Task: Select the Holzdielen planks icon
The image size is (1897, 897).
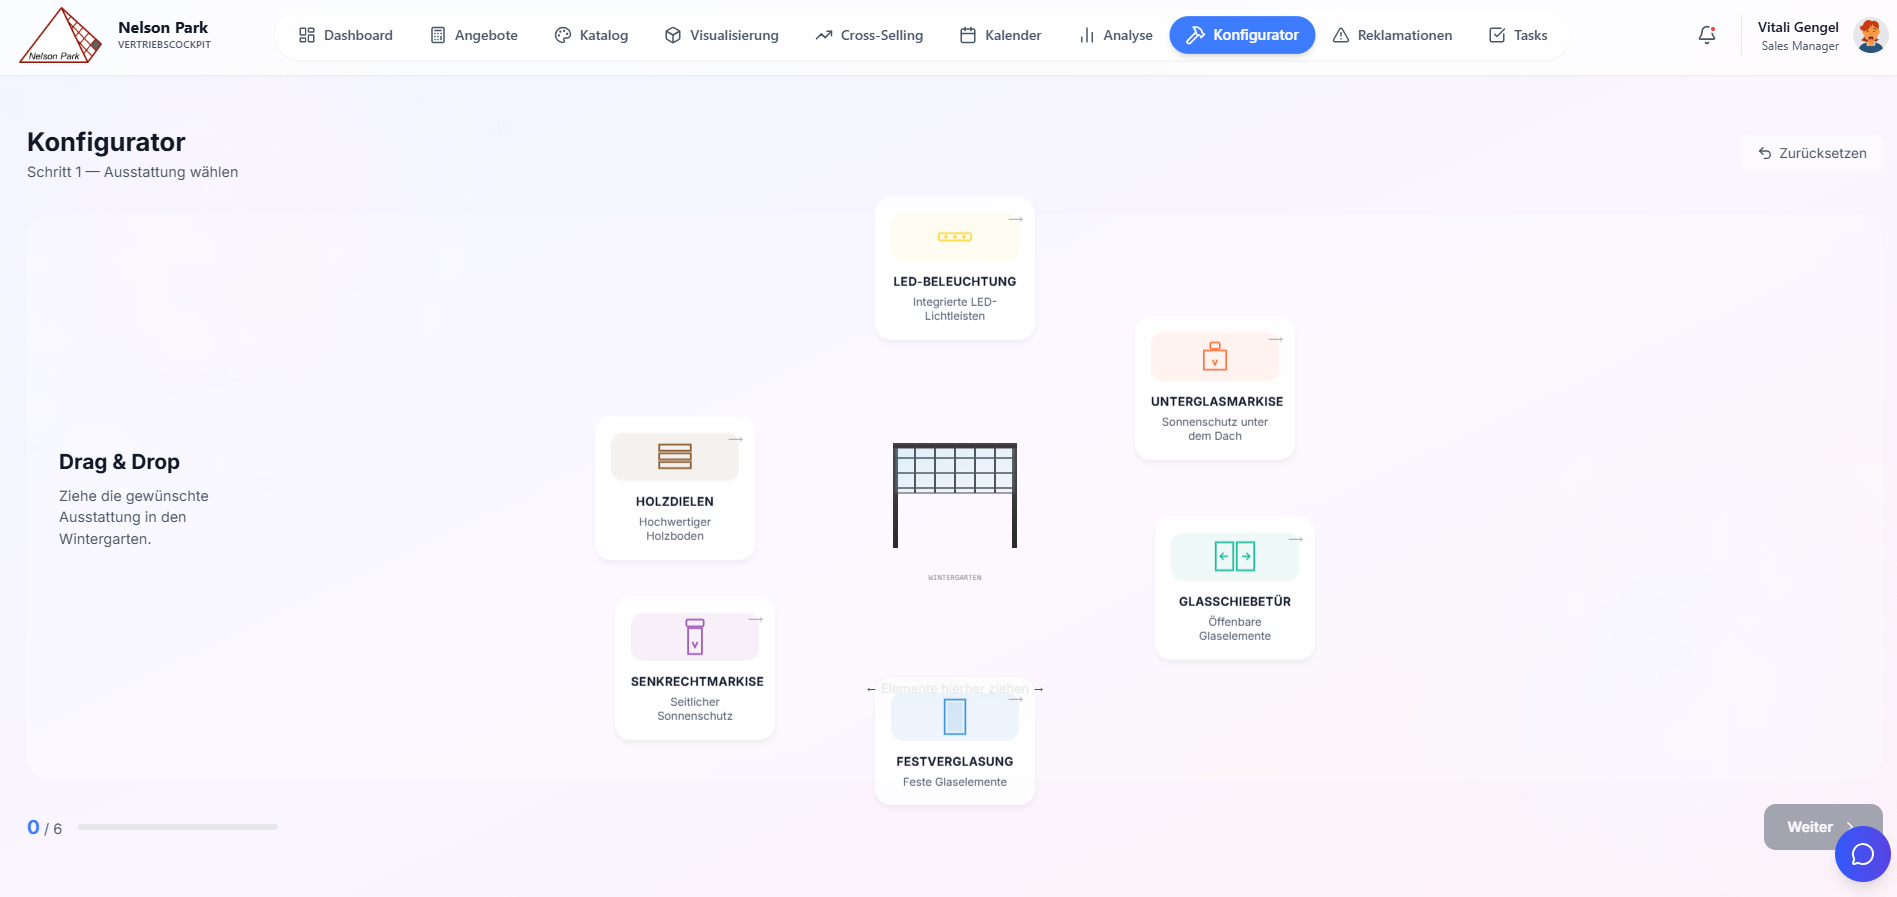Action: [675, 456]
